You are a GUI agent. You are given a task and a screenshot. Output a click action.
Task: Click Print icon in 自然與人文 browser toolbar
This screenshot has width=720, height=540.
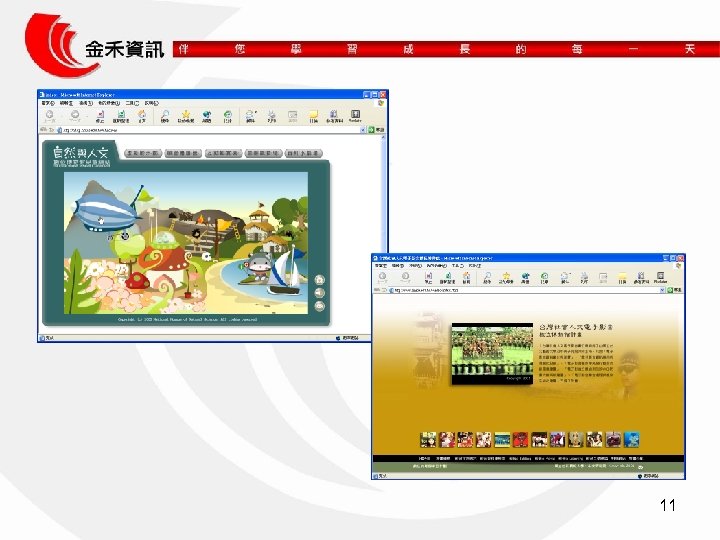(272, 116)
